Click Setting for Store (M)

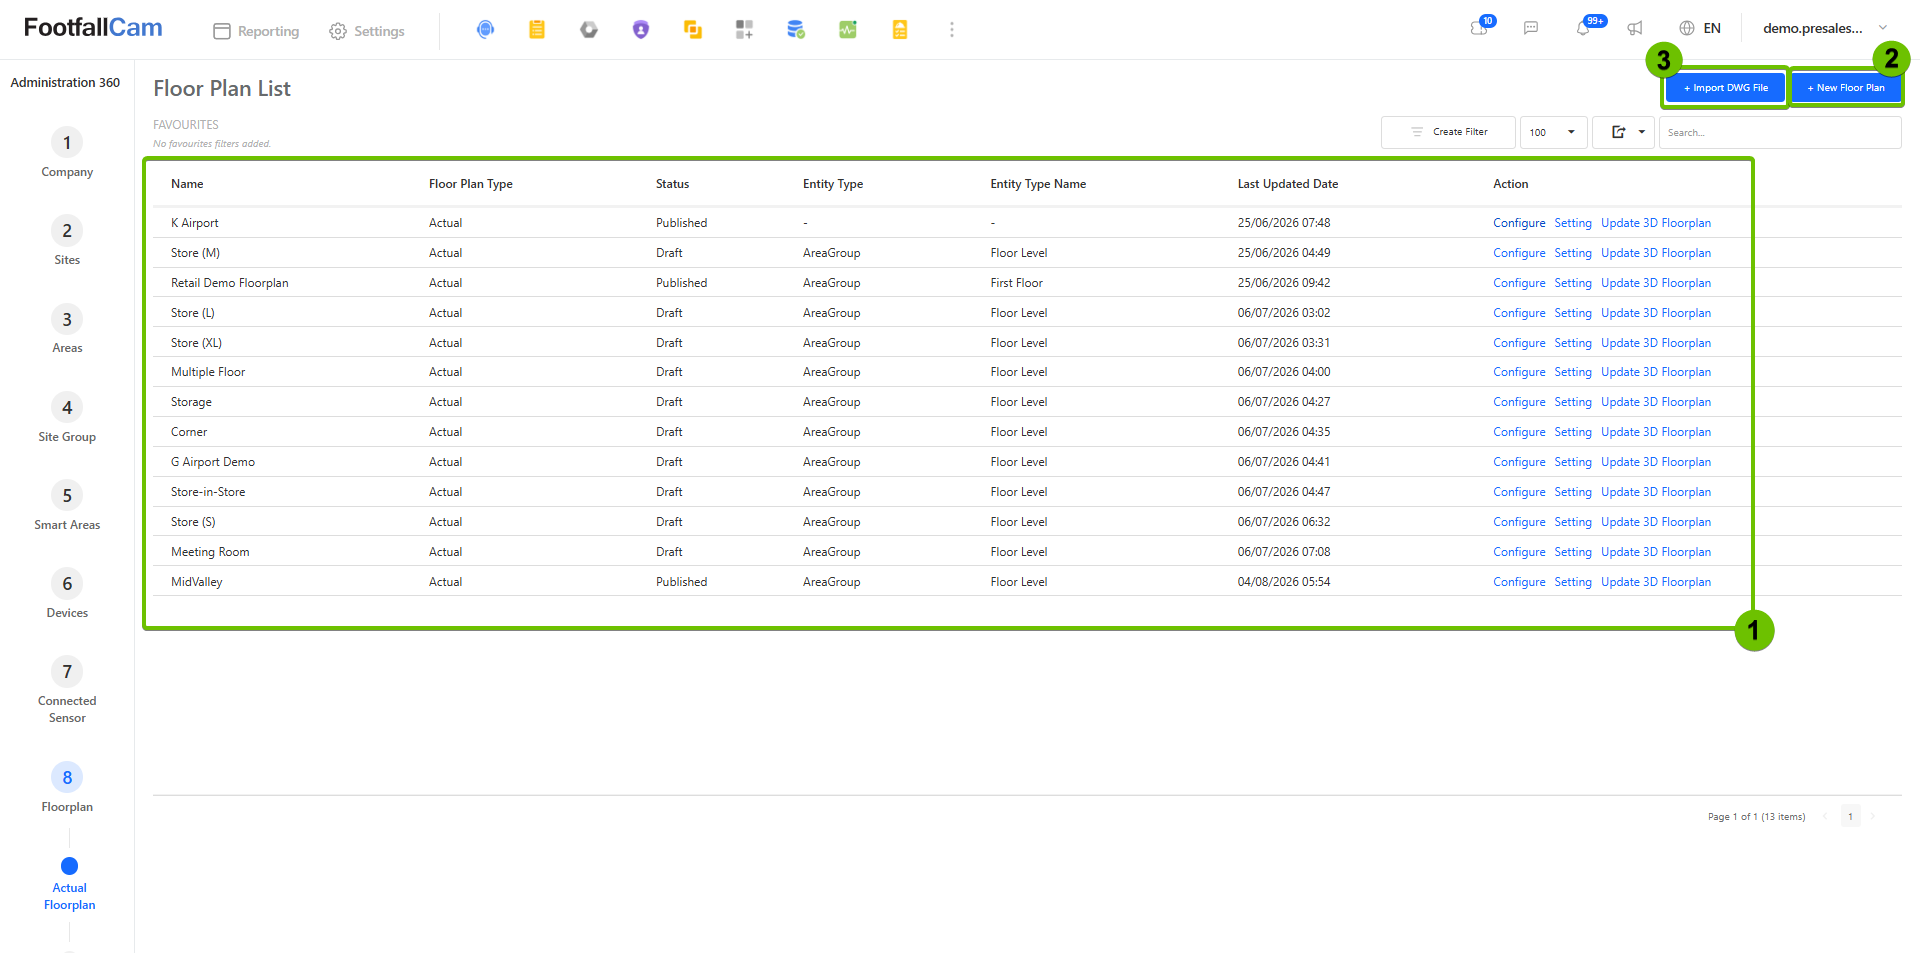pyautogui.click(x=1573, y=253)
